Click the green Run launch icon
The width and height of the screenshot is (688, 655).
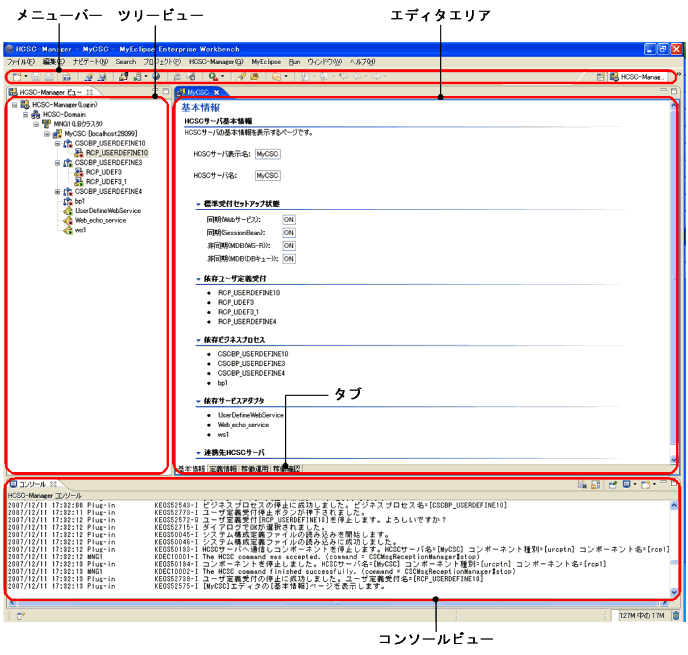pyautogui.click(x=213, y=77)
